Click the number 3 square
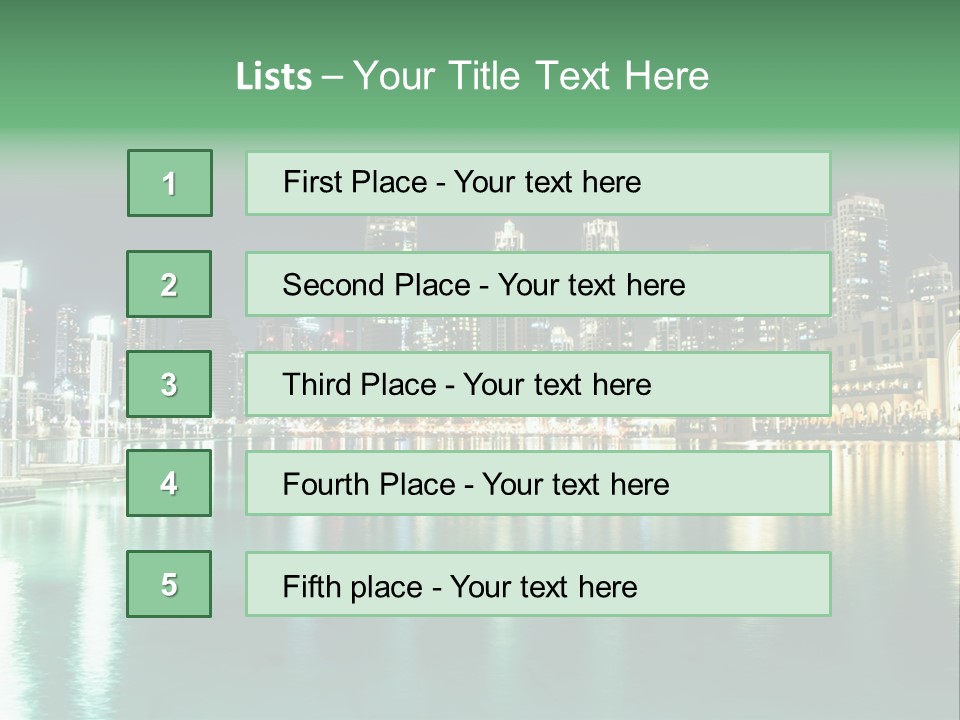The image size is (960, 720). coord(169,384)
